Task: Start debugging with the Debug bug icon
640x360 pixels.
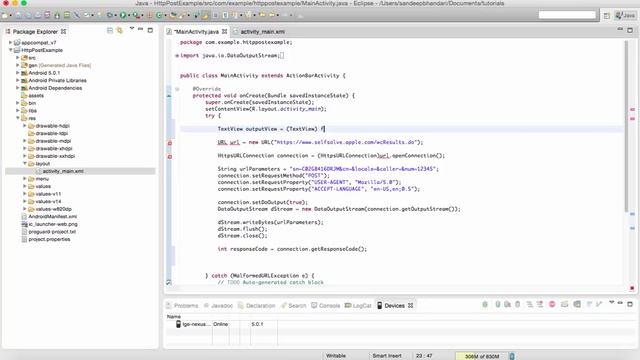Action: coord(109,15)
